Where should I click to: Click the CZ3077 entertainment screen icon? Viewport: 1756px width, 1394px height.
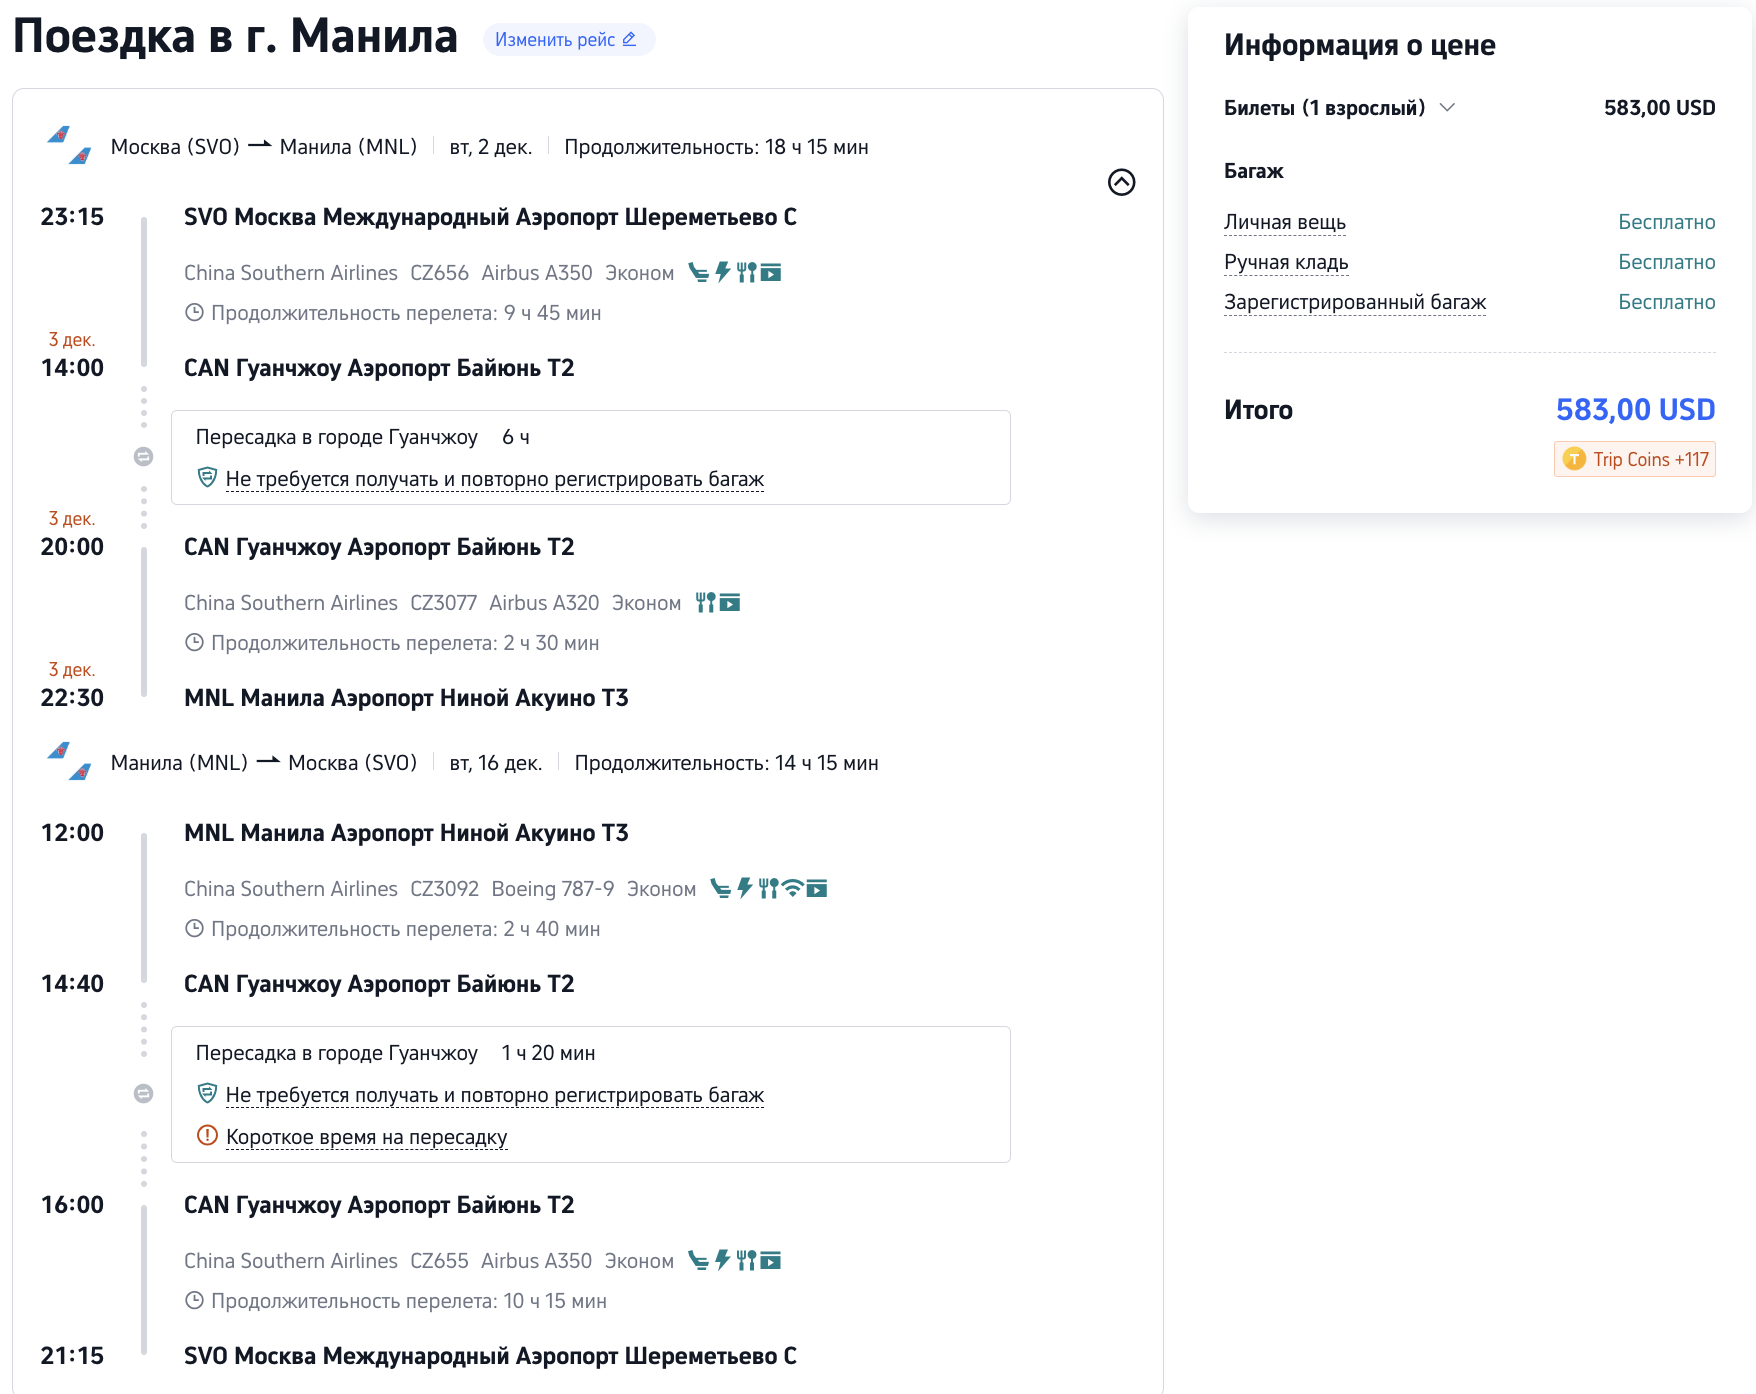point(730,602)
